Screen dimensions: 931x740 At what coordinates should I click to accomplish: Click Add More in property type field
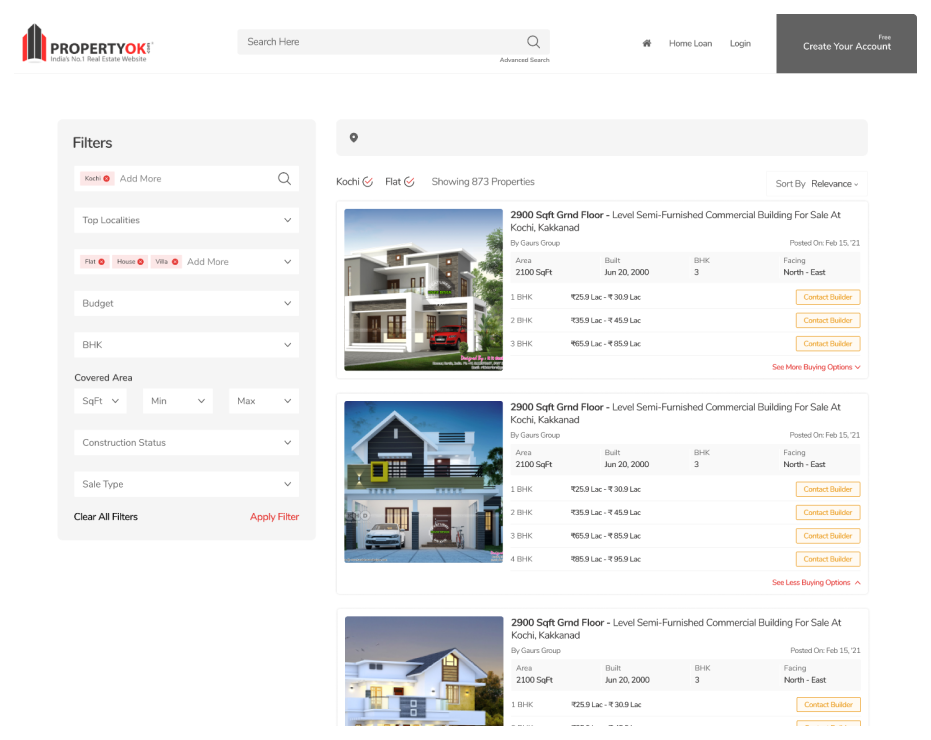(x=208, y=262)
